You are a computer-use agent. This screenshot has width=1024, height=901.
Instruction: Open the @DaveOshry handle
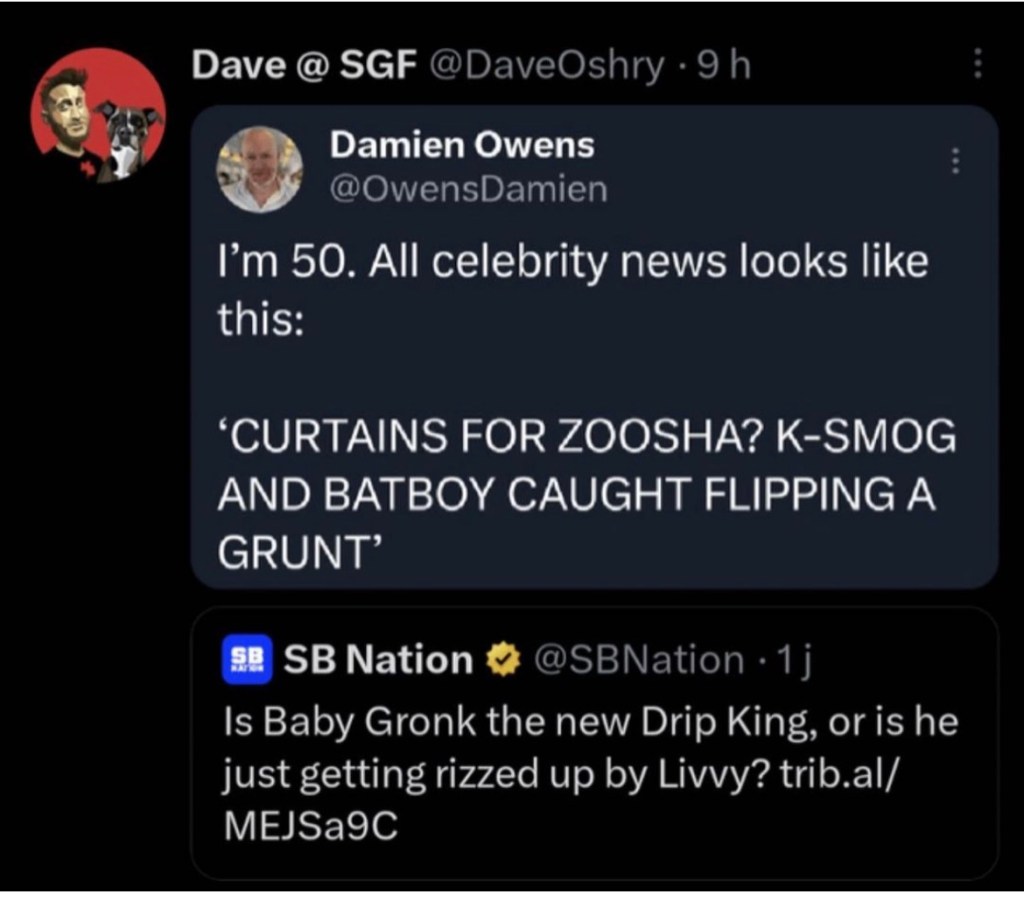pos(546,66)
